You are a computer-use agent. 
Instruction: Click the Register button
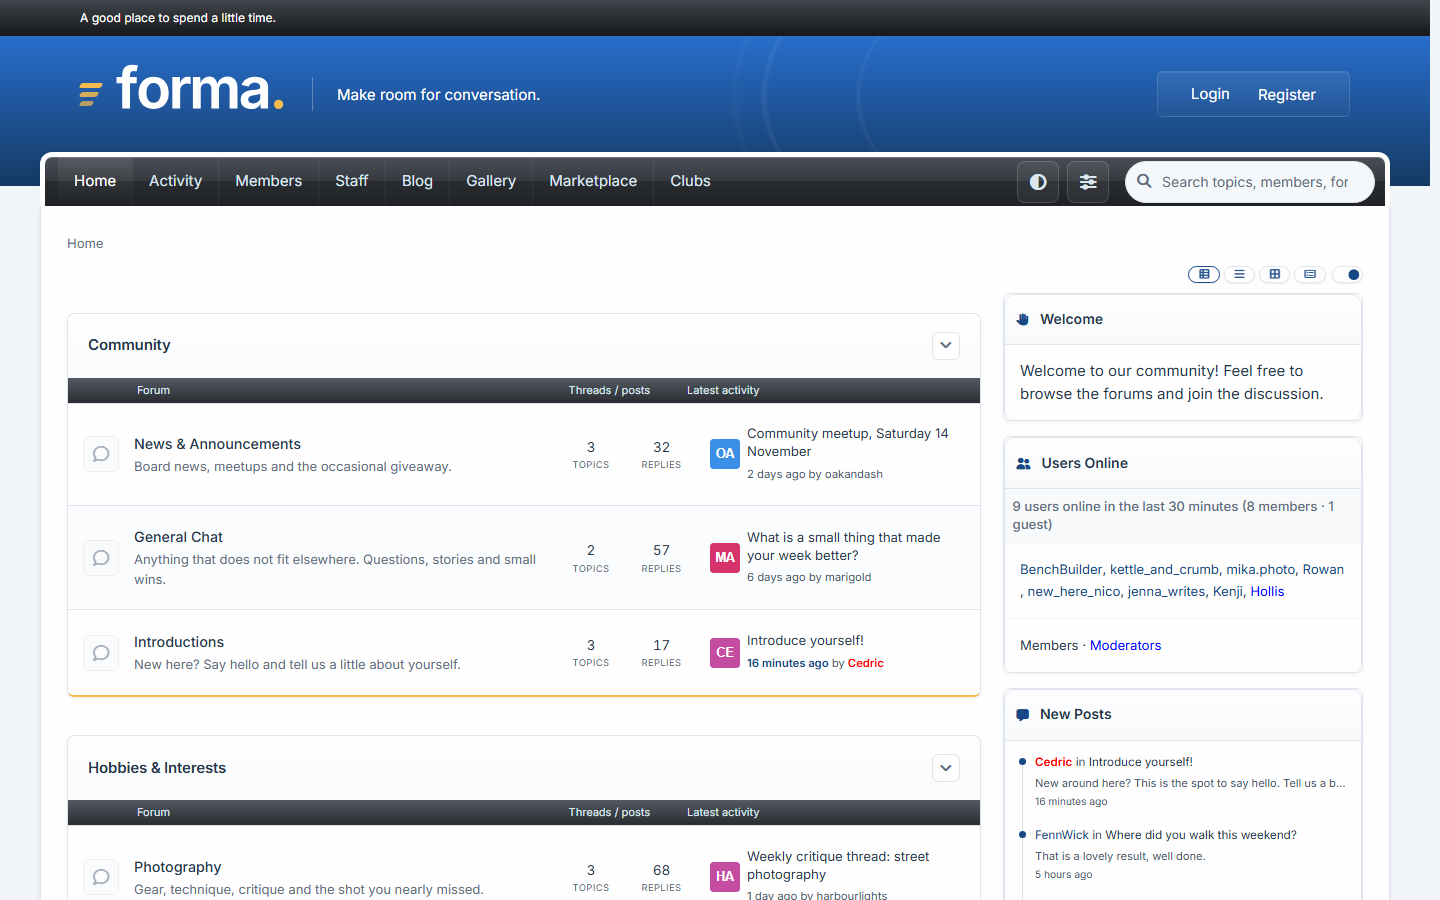1287,95
